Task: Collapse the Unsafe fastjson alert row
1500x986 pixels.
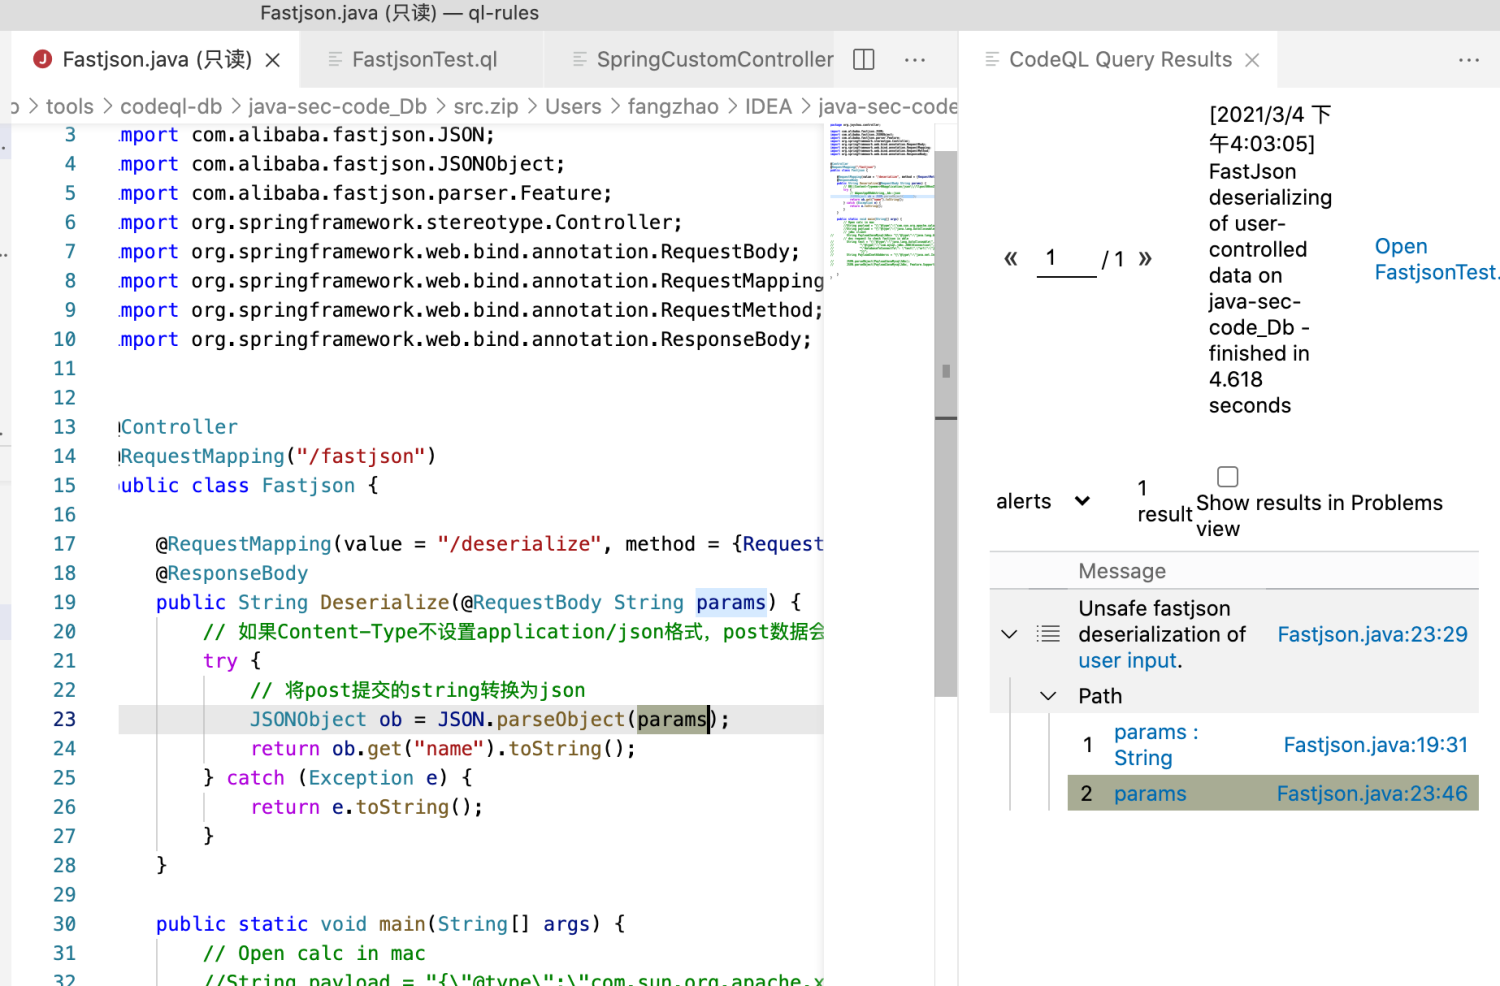Action: click(1009, 634)
